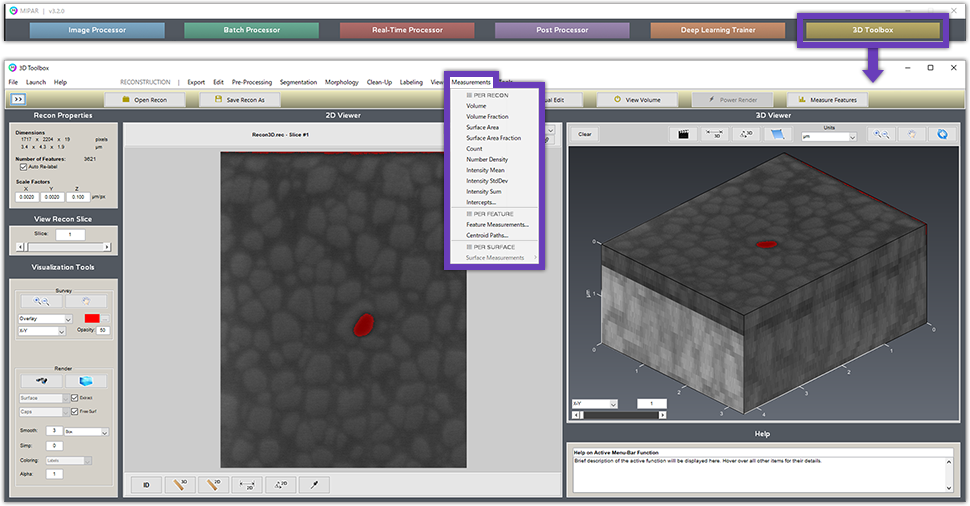The image size is (970, 506).
Task: Open the Units dropdown in 3D Viewer
Action: click(x=829, y=137)
